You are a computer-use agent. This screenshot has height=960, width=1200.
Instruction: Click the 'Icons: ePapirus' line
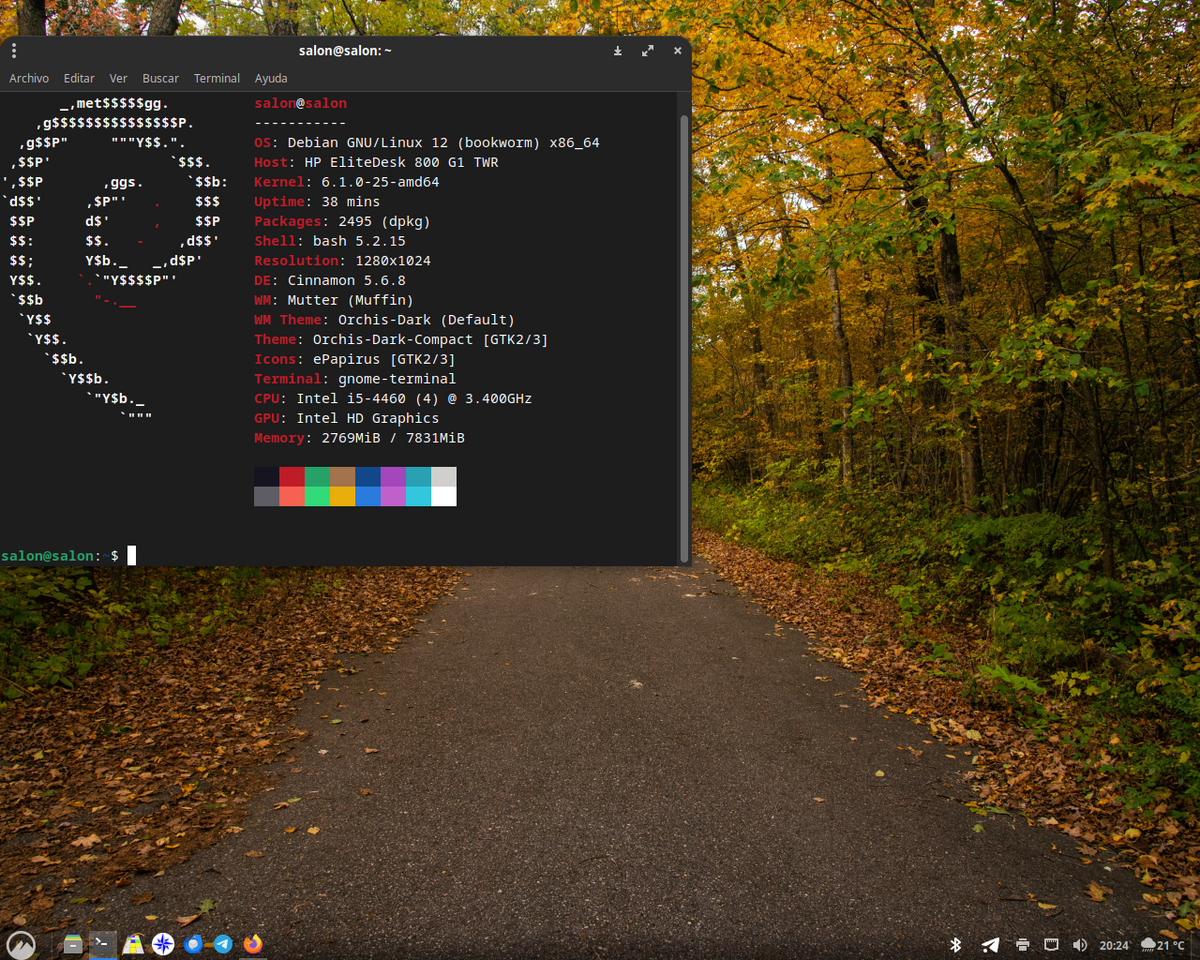pyautogui.click(x=355, y=359)
